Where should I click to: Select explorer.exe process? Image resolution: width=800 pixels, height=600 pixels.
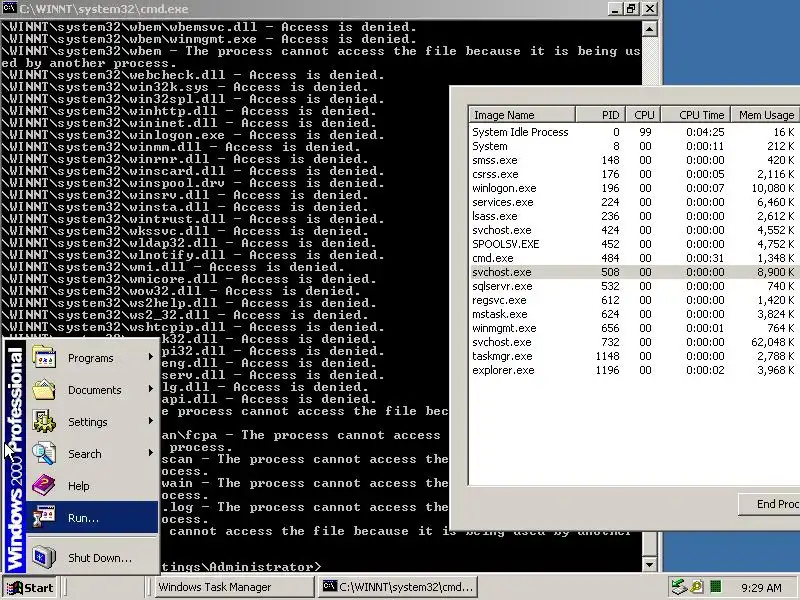click(x=634, y=370)
